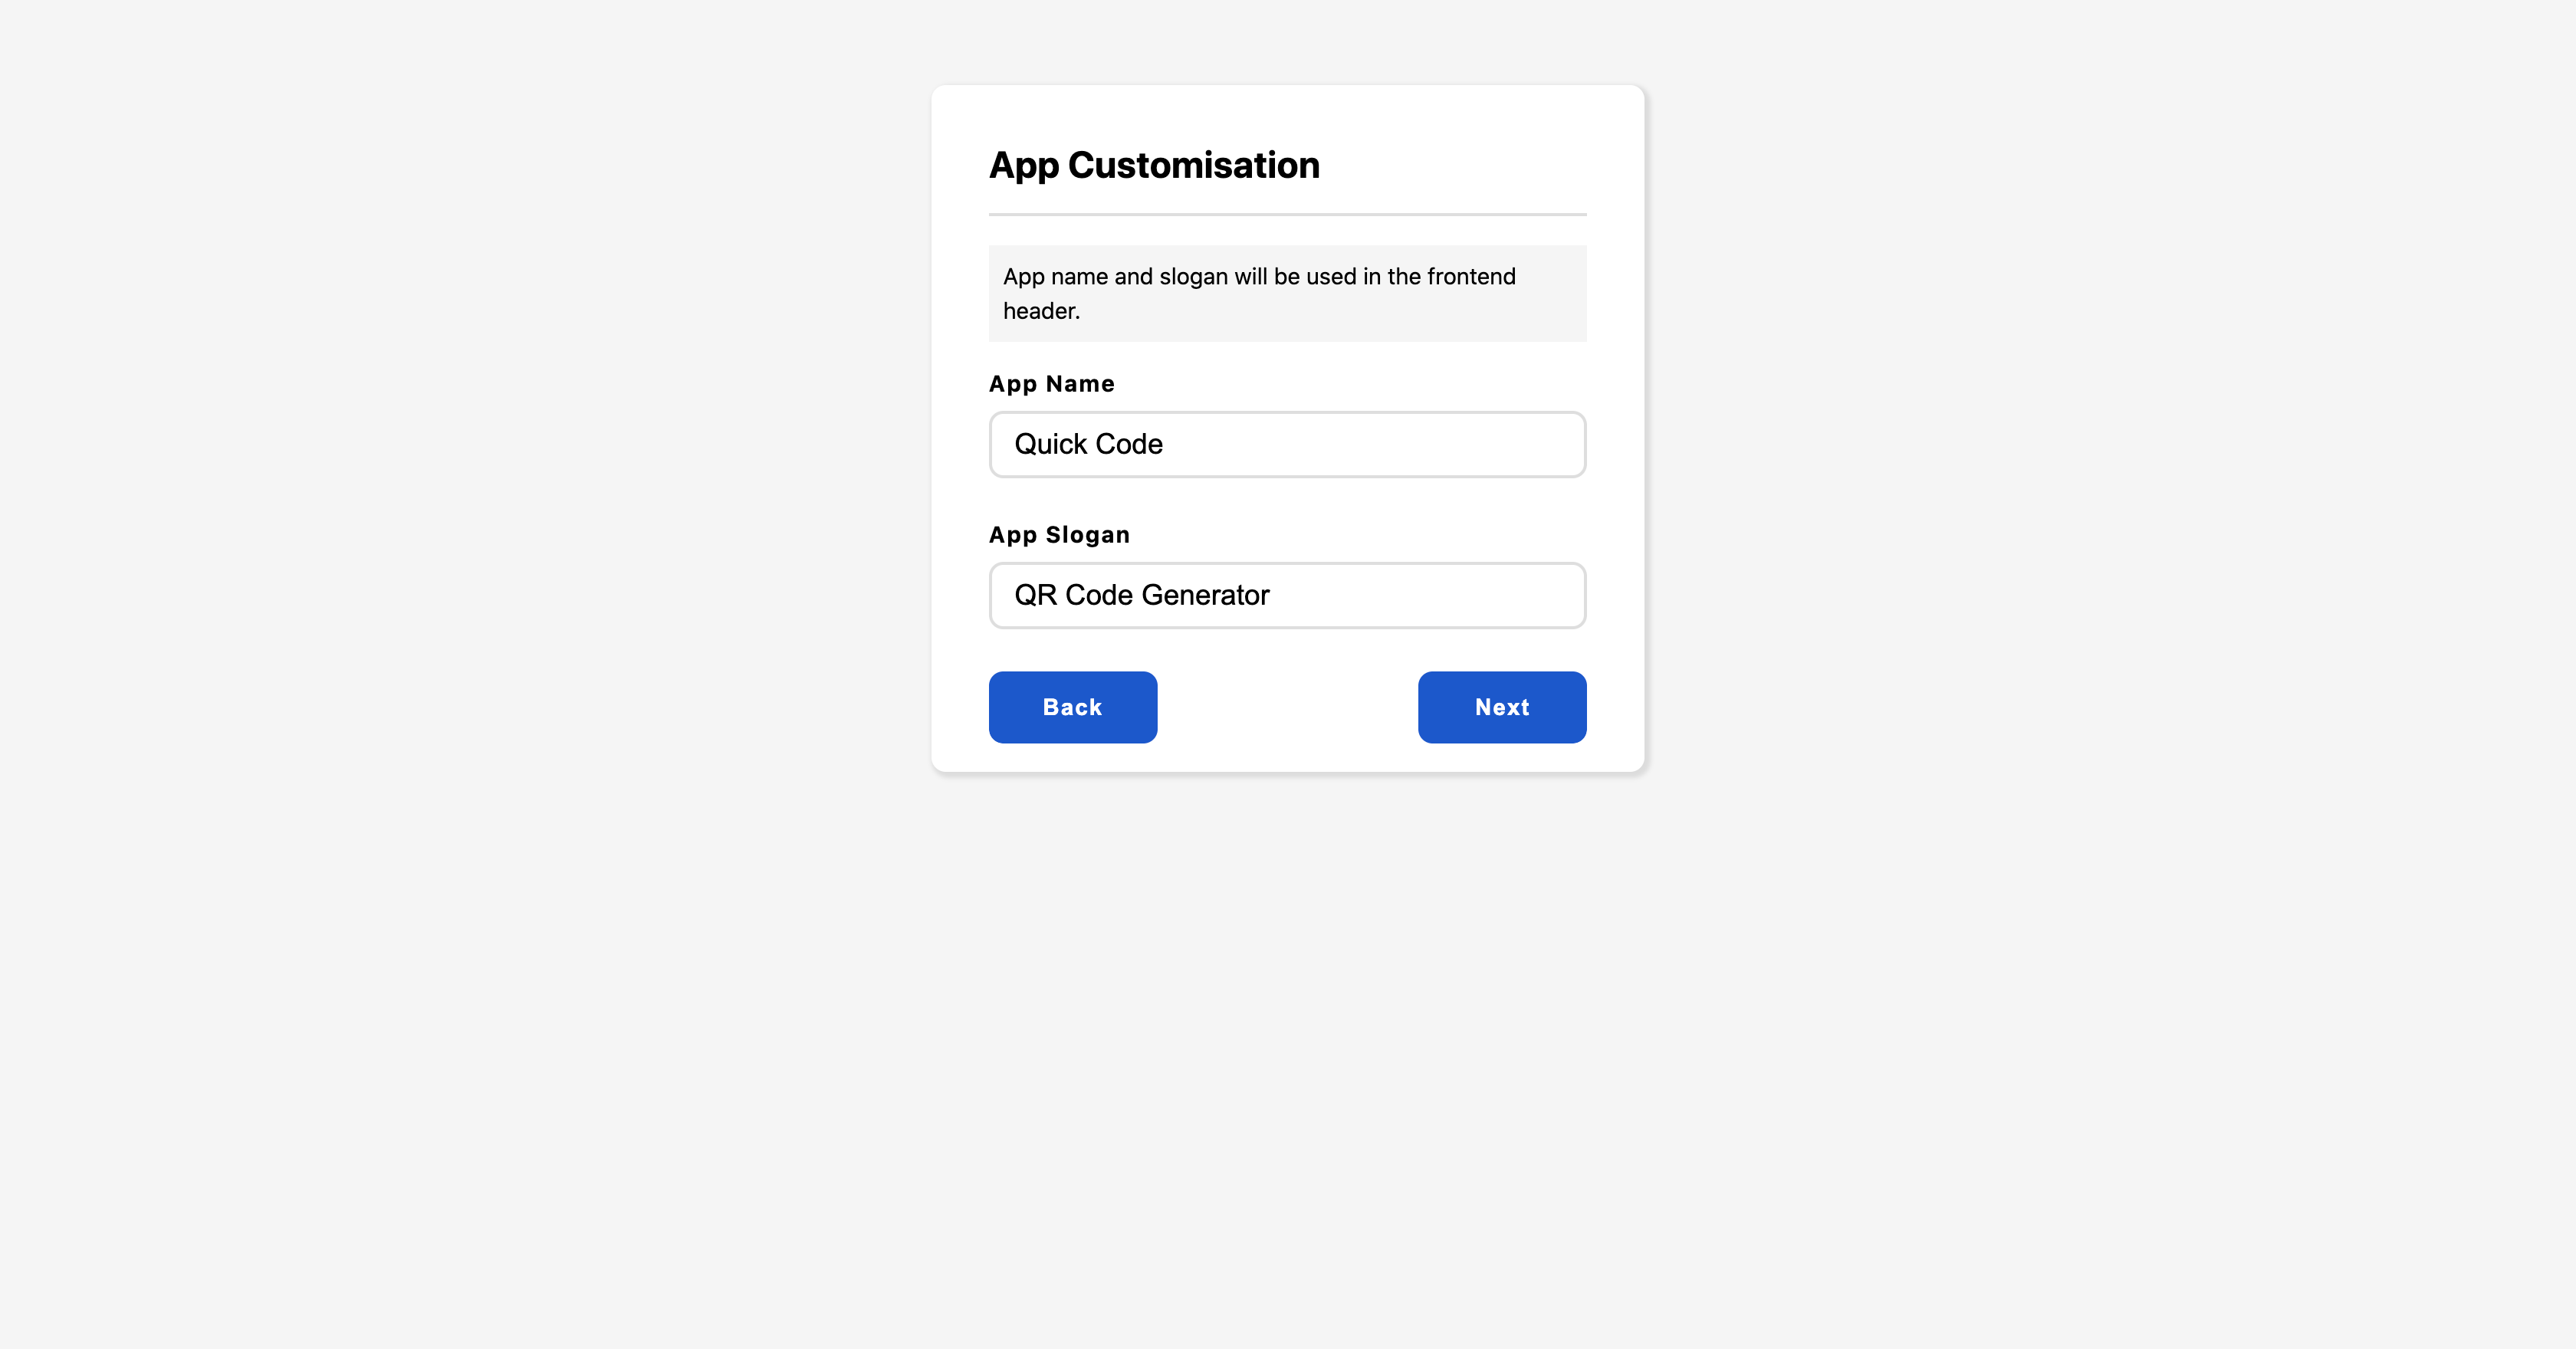Click the frontend header info note
Viewport: 2576px width, 1349px height.
pyautogui.click(x=1287, y=293)
